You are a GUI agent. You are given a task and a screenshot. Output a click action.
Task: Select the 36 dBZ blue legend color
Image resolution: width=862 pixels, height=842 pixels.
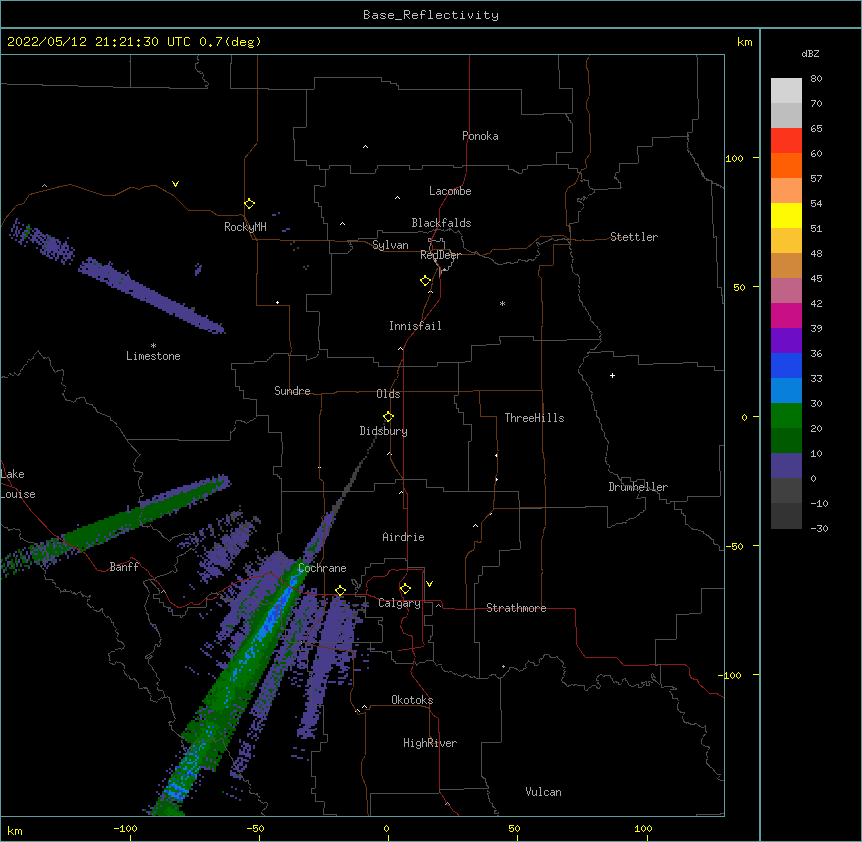786,365
